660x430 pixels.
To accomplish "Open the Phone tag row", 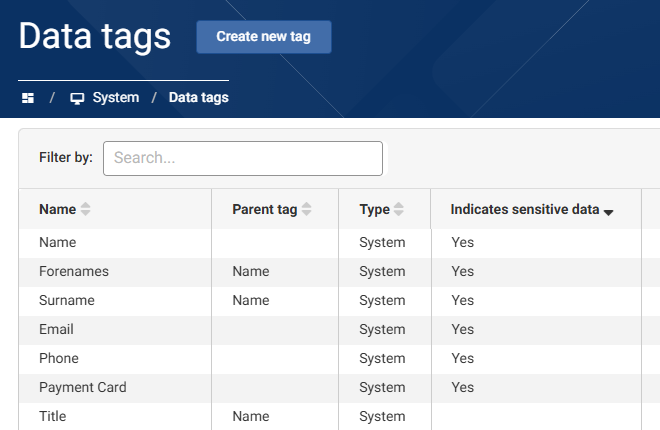I will pyautogui.click(x=58, y=358).
